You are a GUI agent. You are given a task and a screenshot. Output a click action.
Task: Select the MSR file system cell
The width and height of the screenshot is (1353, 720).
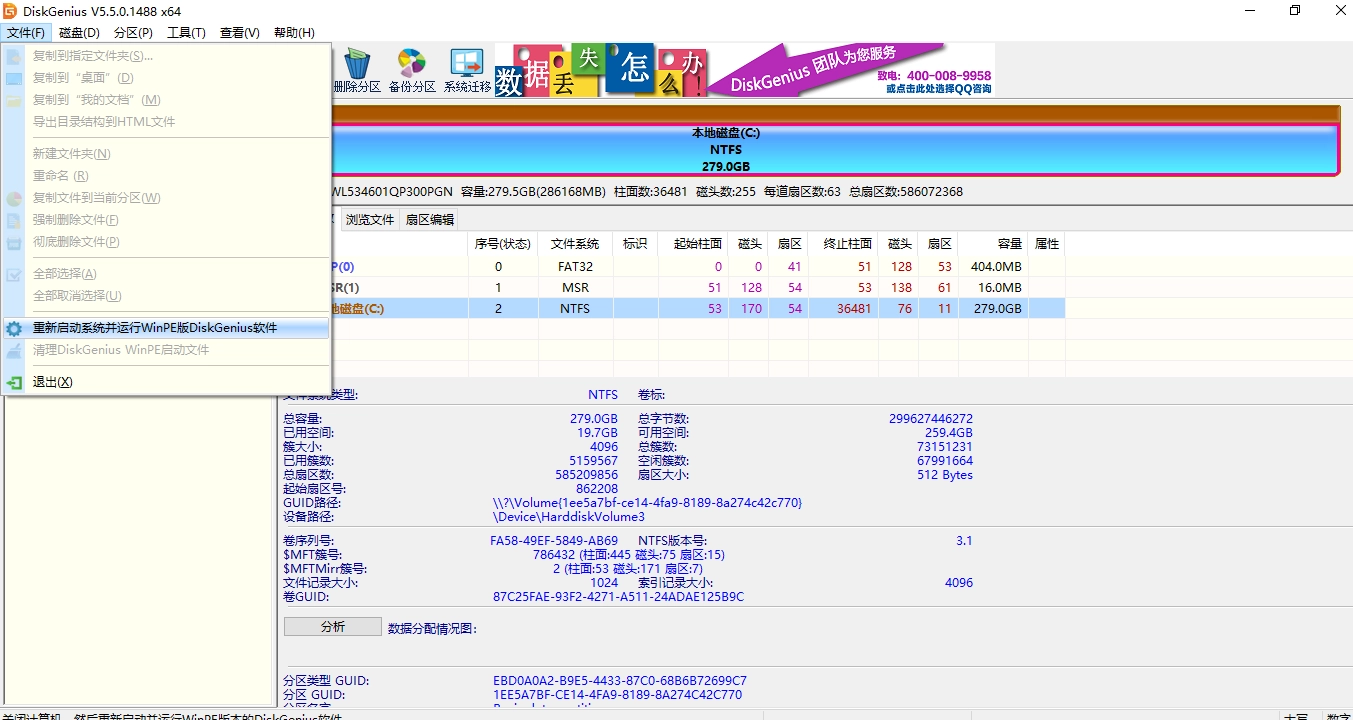click(x=576, y=288)
